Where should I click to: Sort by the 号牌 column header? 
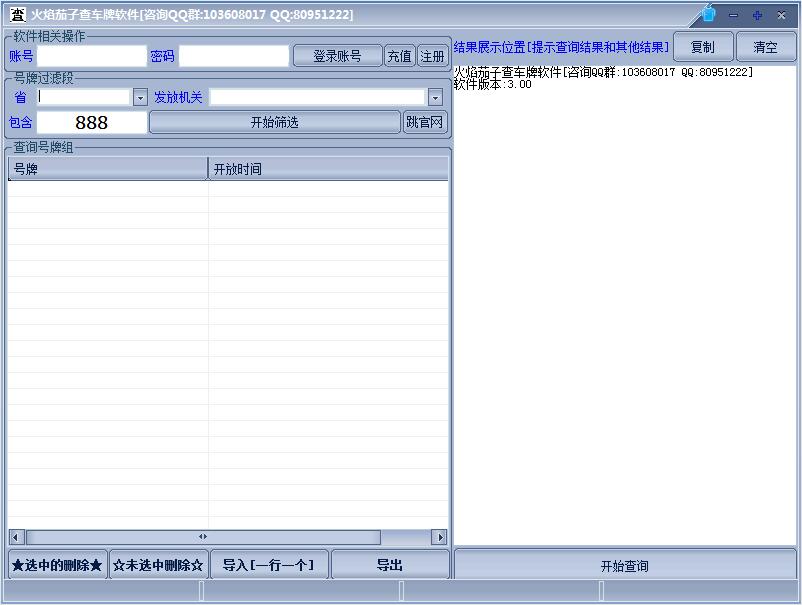(108, 169)
